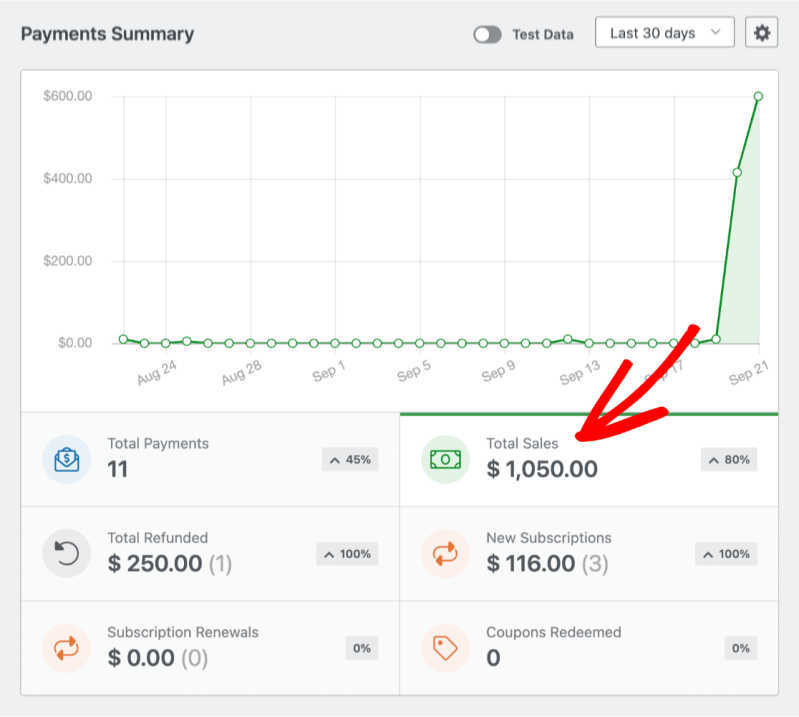Viewport: 799px width, 717px height.
Task: Click the 45% increase badge
Action: pyautogui.click(x=350, y=460)
